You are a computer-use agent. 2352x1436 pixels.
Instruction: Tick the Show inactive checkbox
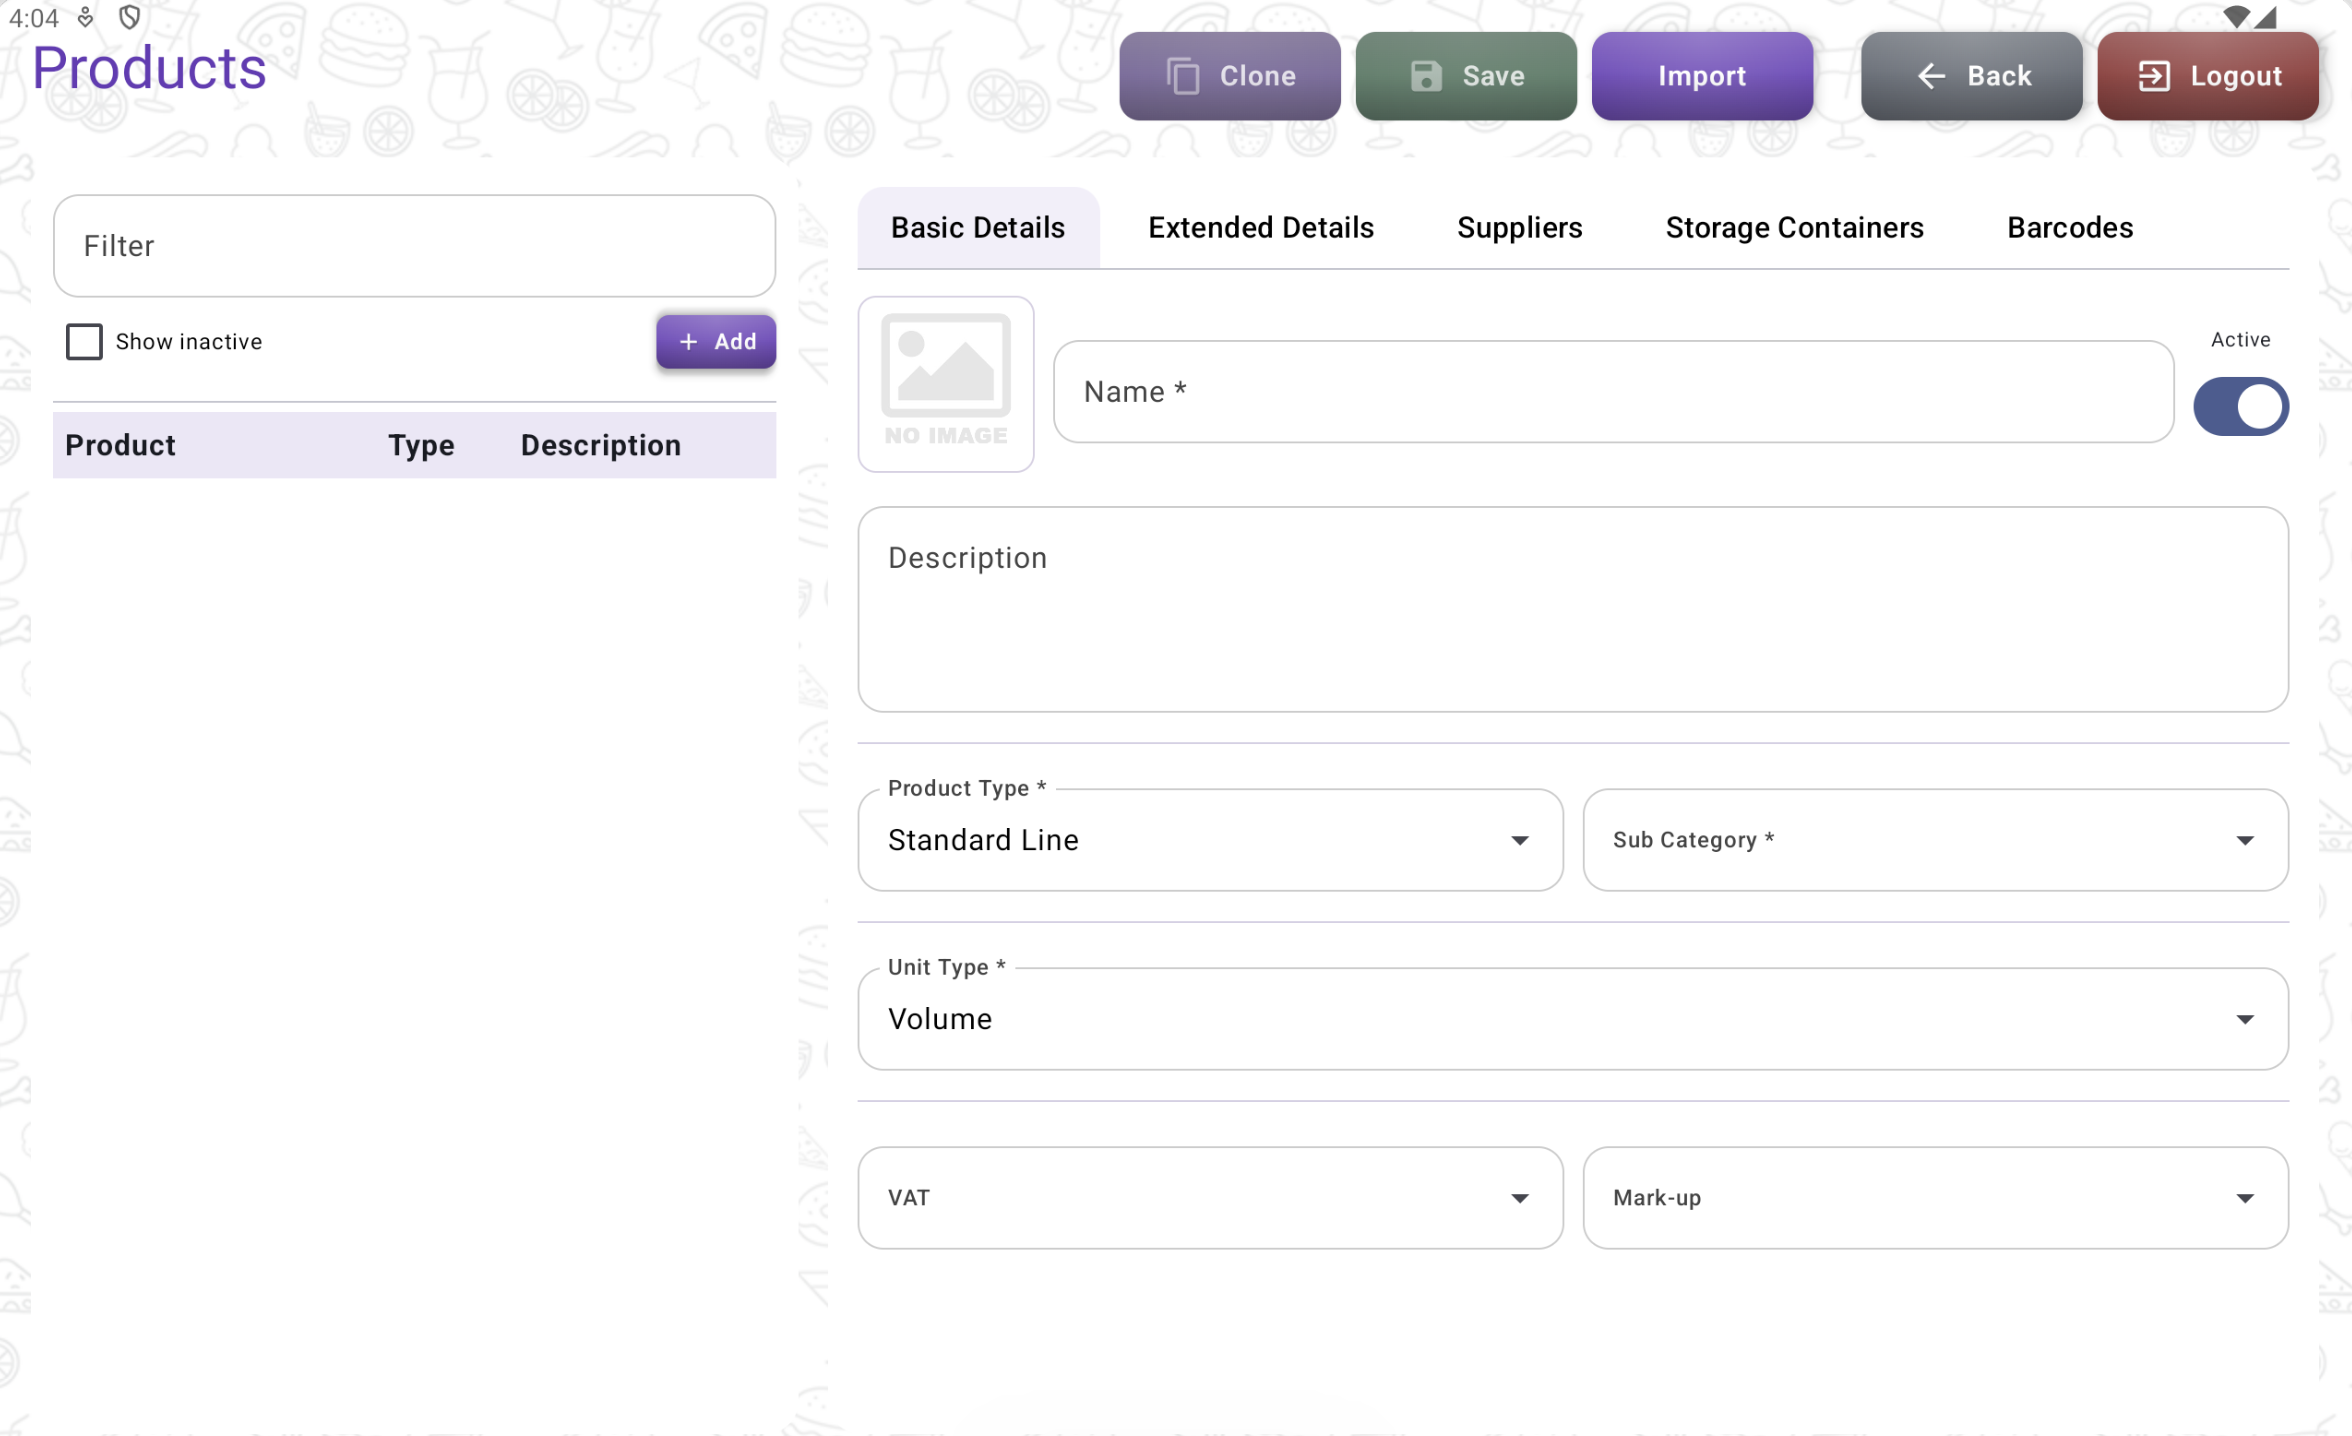[84, 342]
